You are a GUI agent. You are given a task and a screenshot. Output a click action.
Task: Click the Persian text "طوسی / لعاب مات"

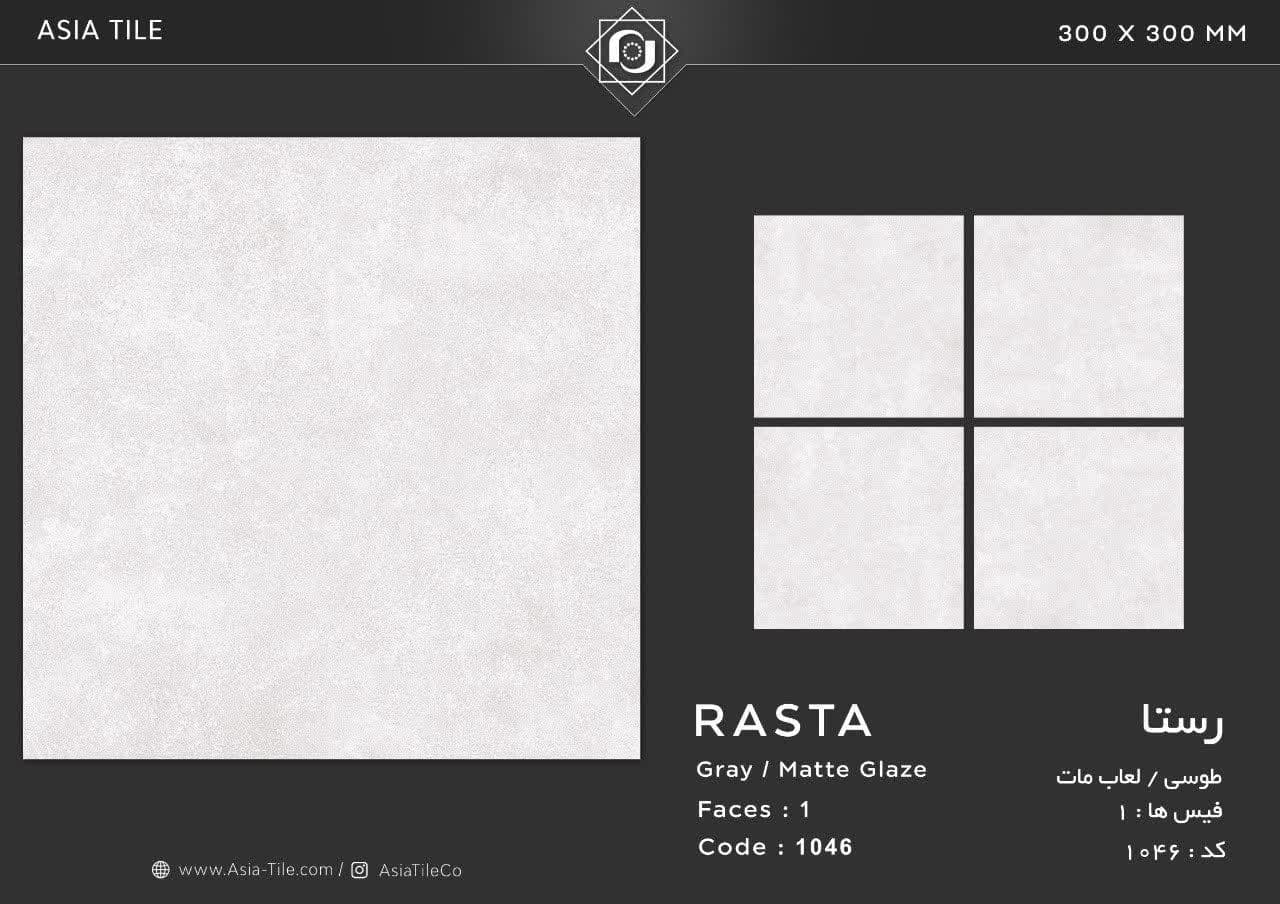tap(1139, 776)
